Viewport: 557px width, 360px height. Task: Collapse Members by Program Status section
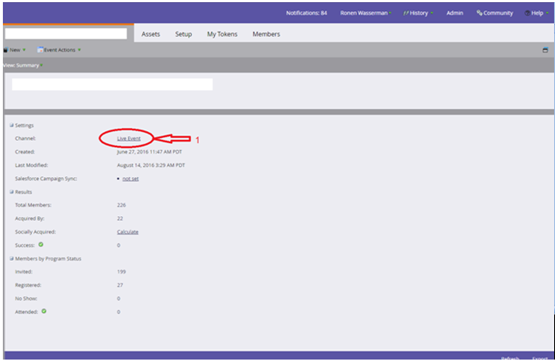[11, 258]
